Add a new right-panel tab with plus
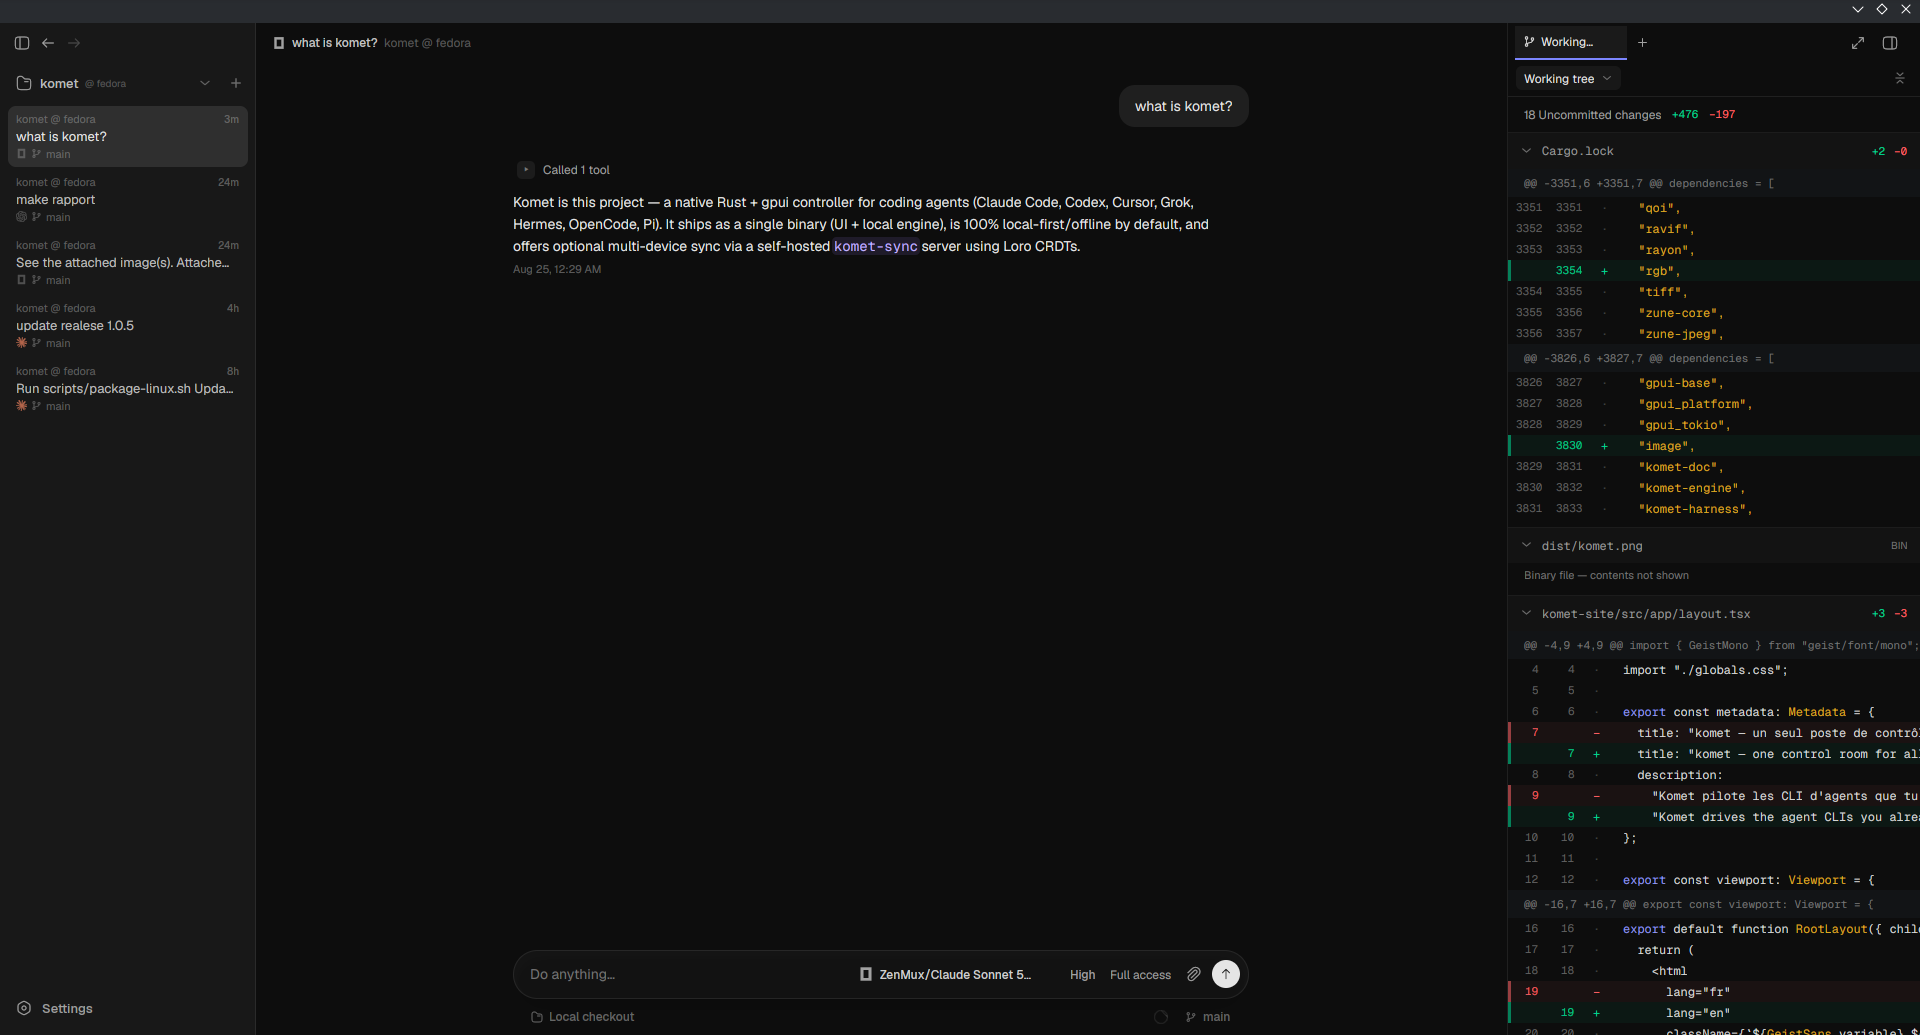Viewport: 1920px width, 1035px height. pos(1642,42)
